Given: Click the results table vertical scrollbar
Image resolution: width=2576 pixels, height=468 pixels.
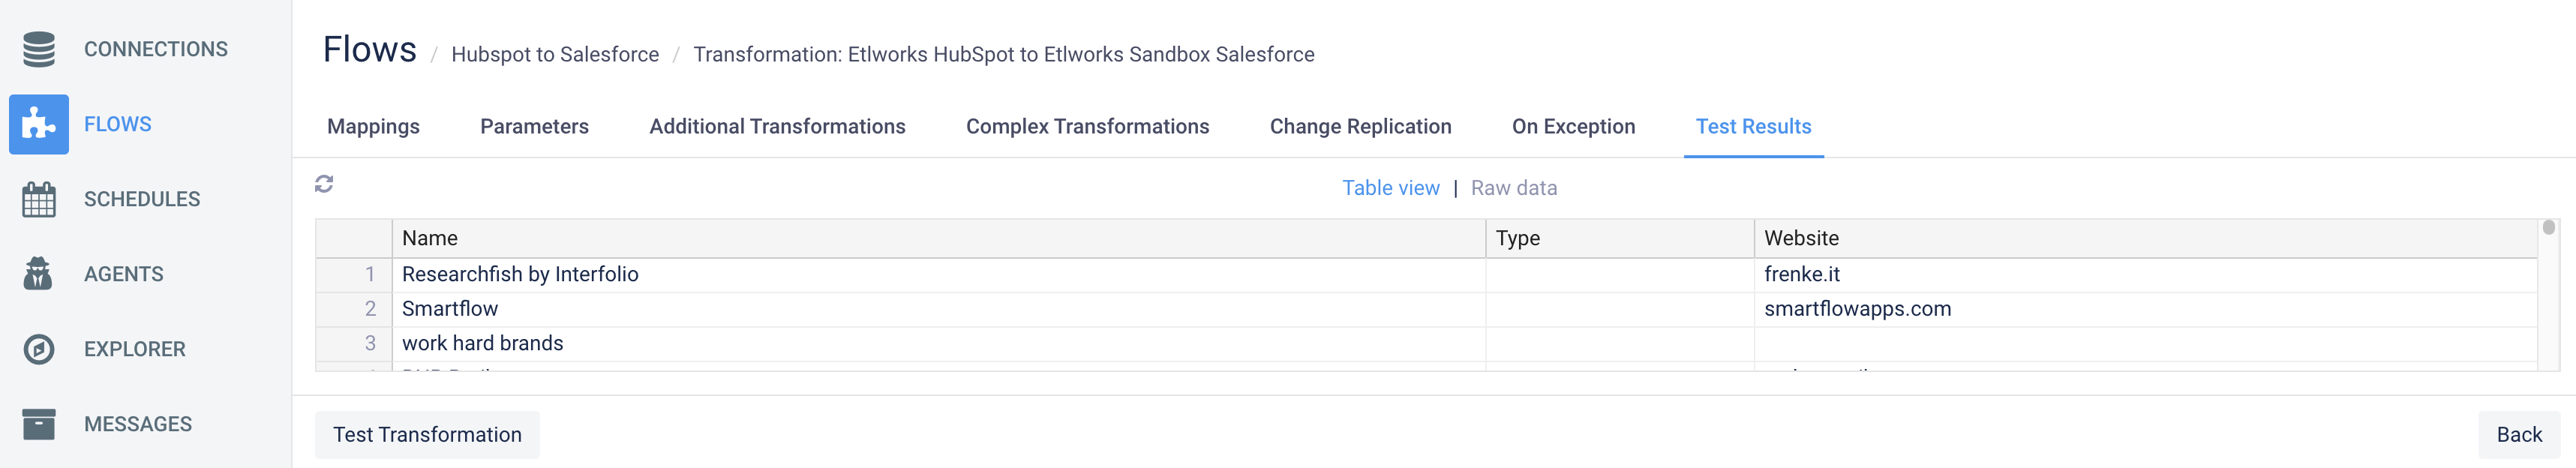Looking at the screenshot, I should 2548,295.
